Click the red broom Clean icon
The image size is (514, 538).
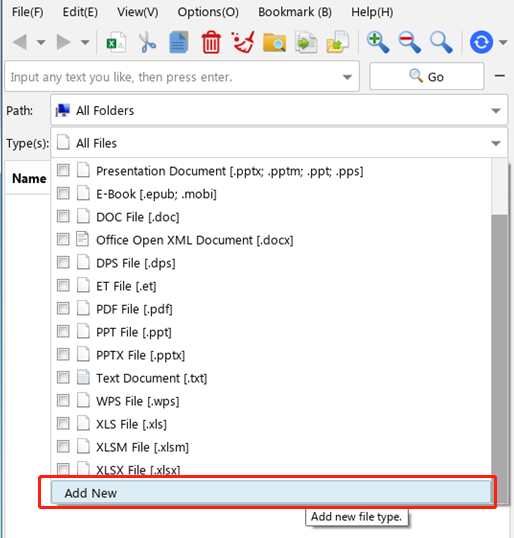243,42
